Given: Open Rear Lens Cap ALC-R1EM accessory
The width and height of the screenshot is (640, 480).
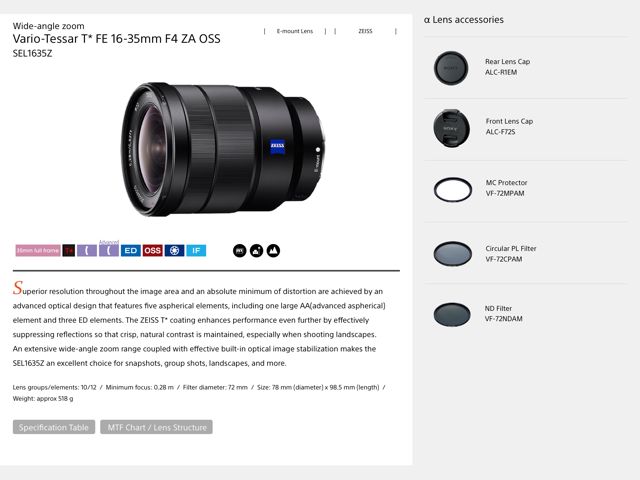Looking at the screenshot, I should 507,67.
